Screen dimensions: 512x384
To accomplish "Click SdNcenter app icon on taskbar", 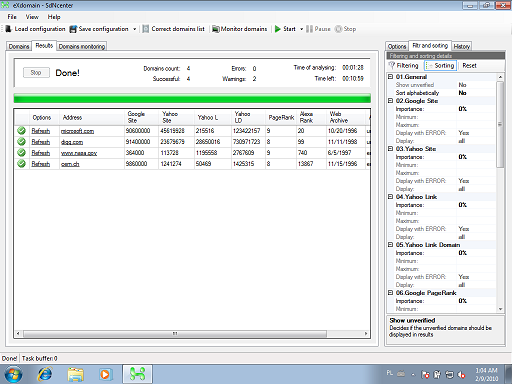I will (137, 374).
